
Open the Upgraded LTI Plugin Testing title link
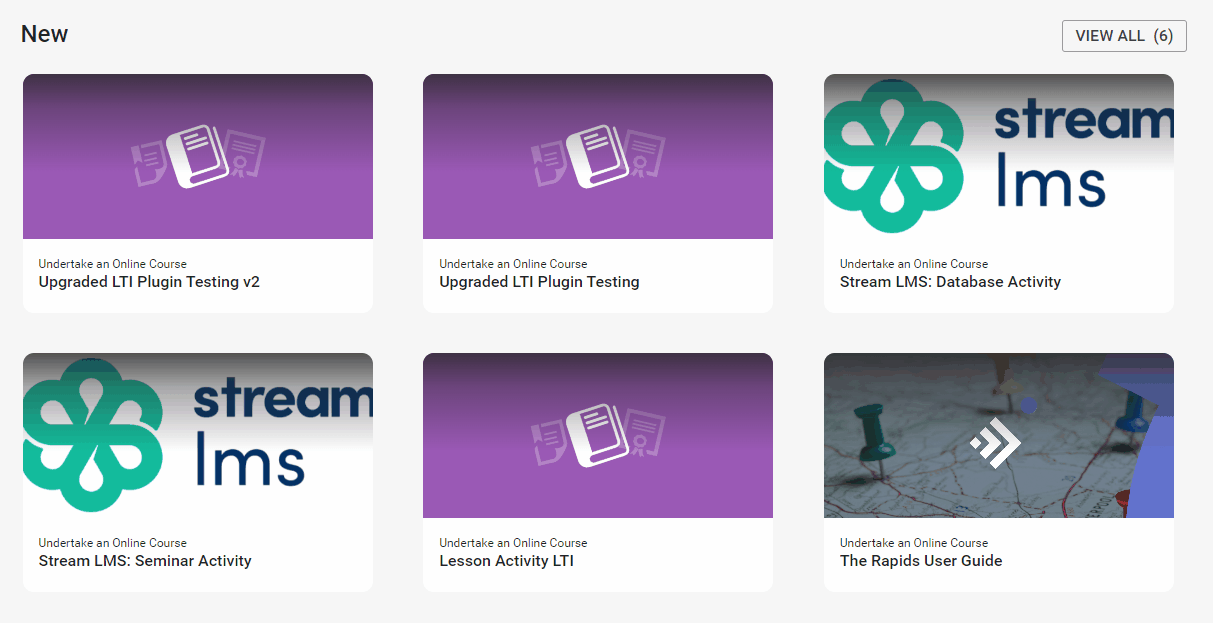point(539,282)
